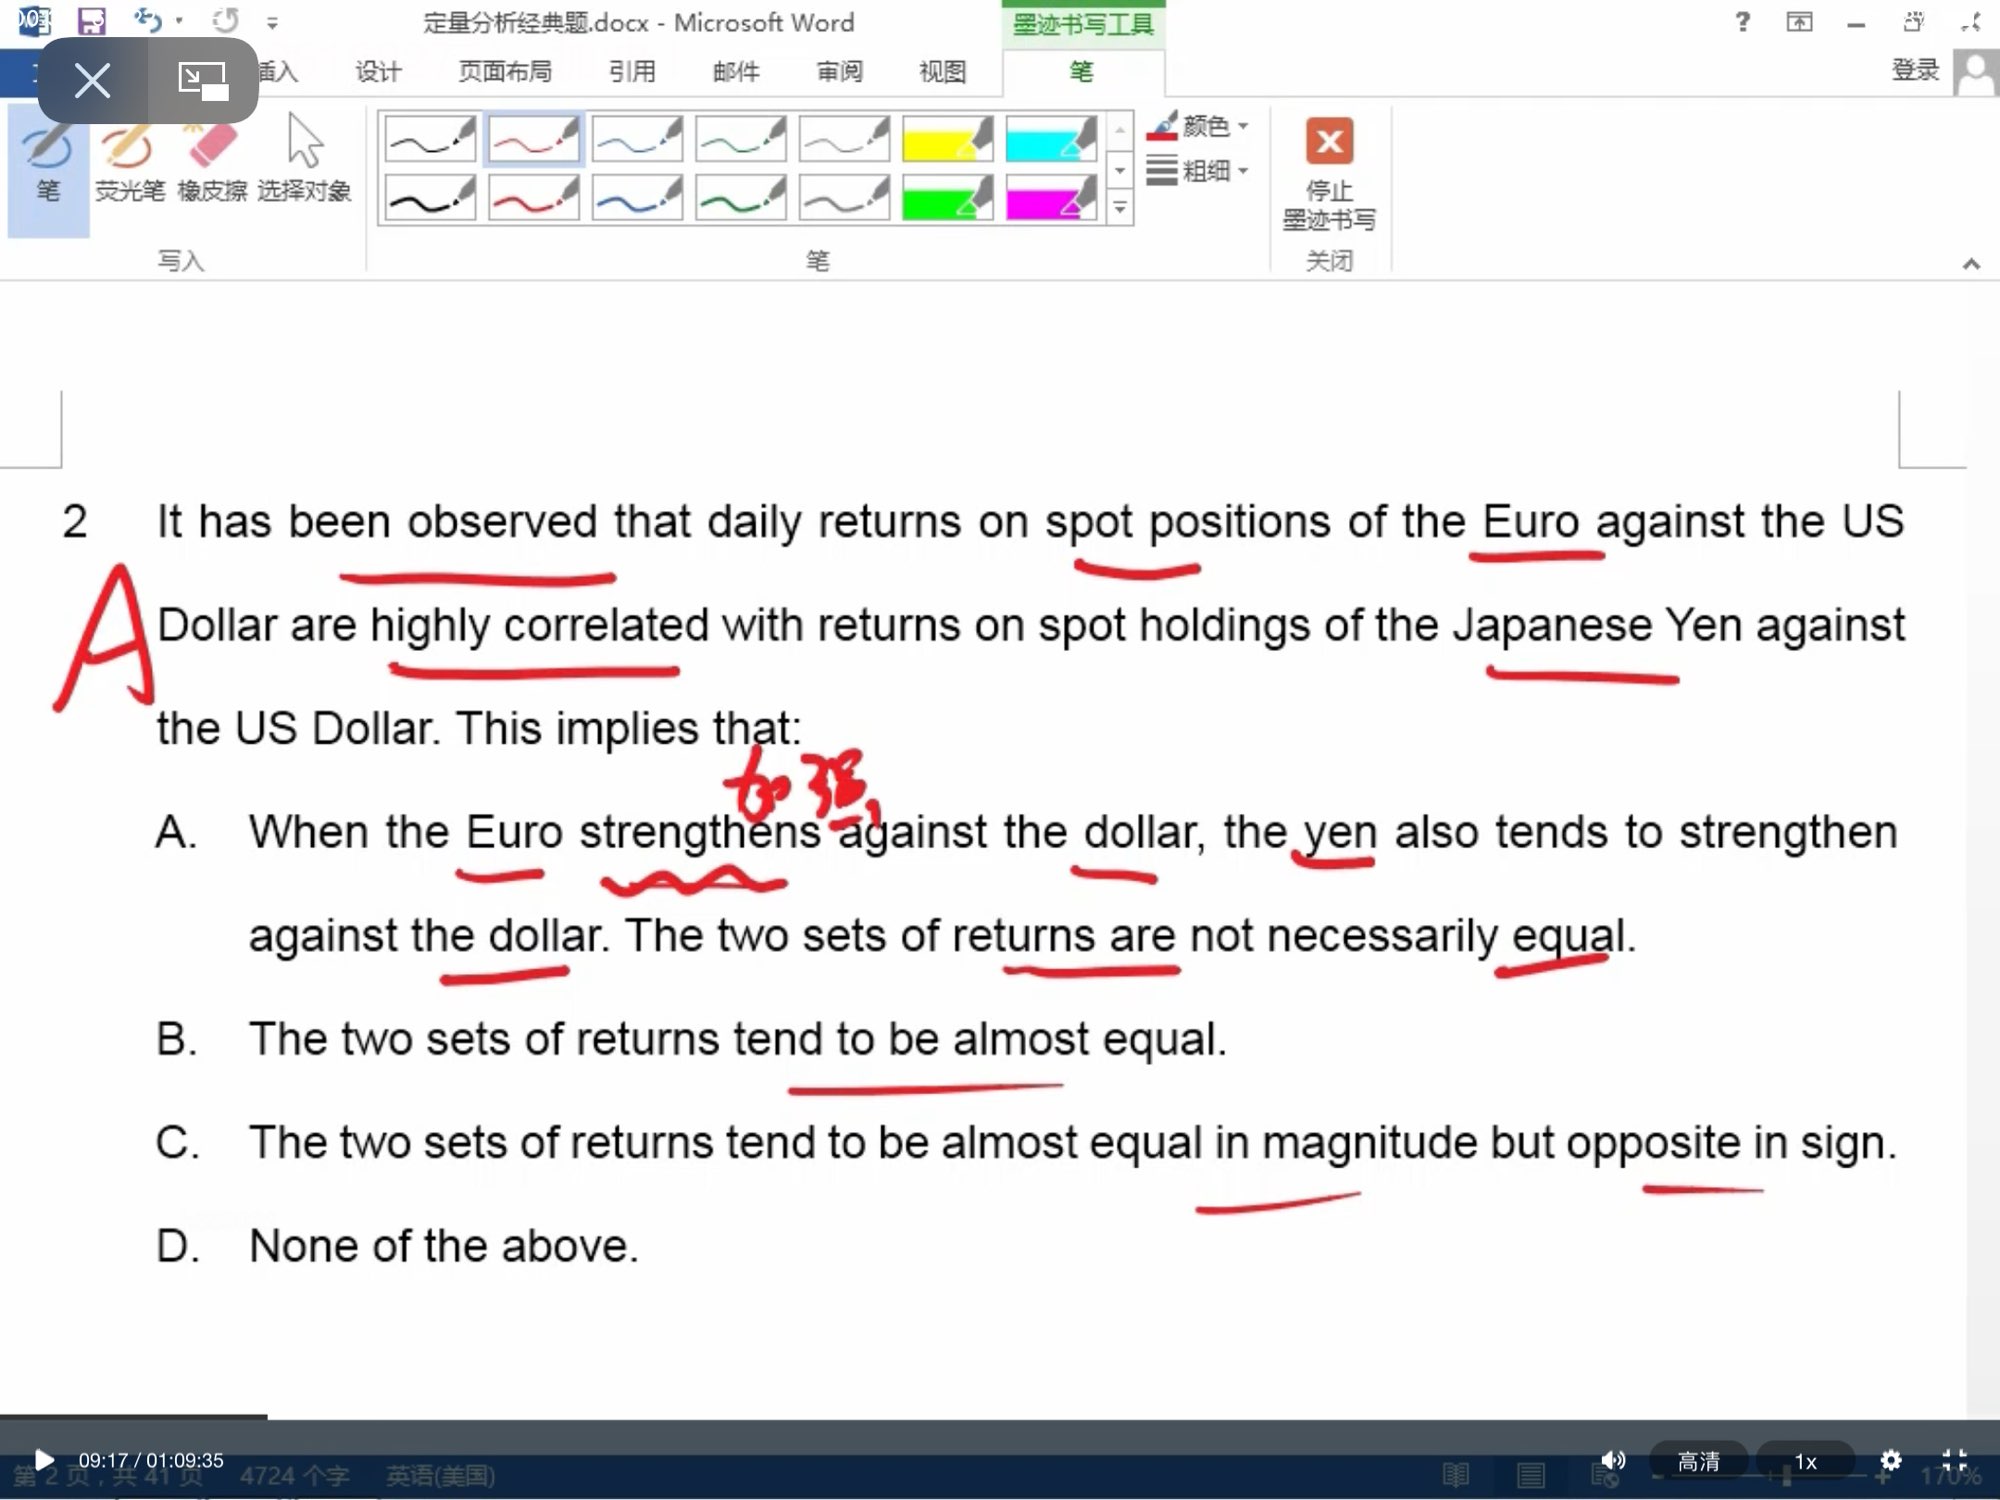The height and width of the screenshot is (1500, 2000).
Task: Open the video settings gear
Action: click(x=1890, y=1460)
